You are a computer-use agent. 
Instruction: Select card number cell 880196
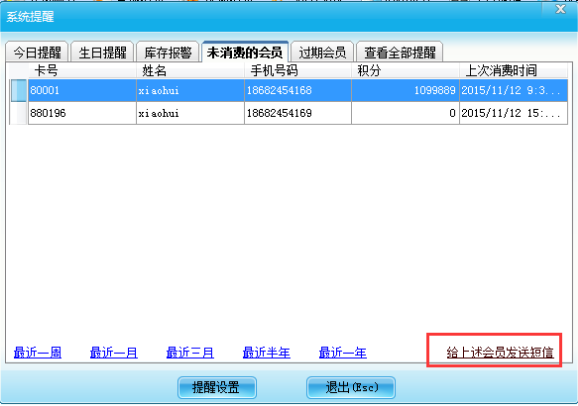pyautogui.click(x=82, y=113)
